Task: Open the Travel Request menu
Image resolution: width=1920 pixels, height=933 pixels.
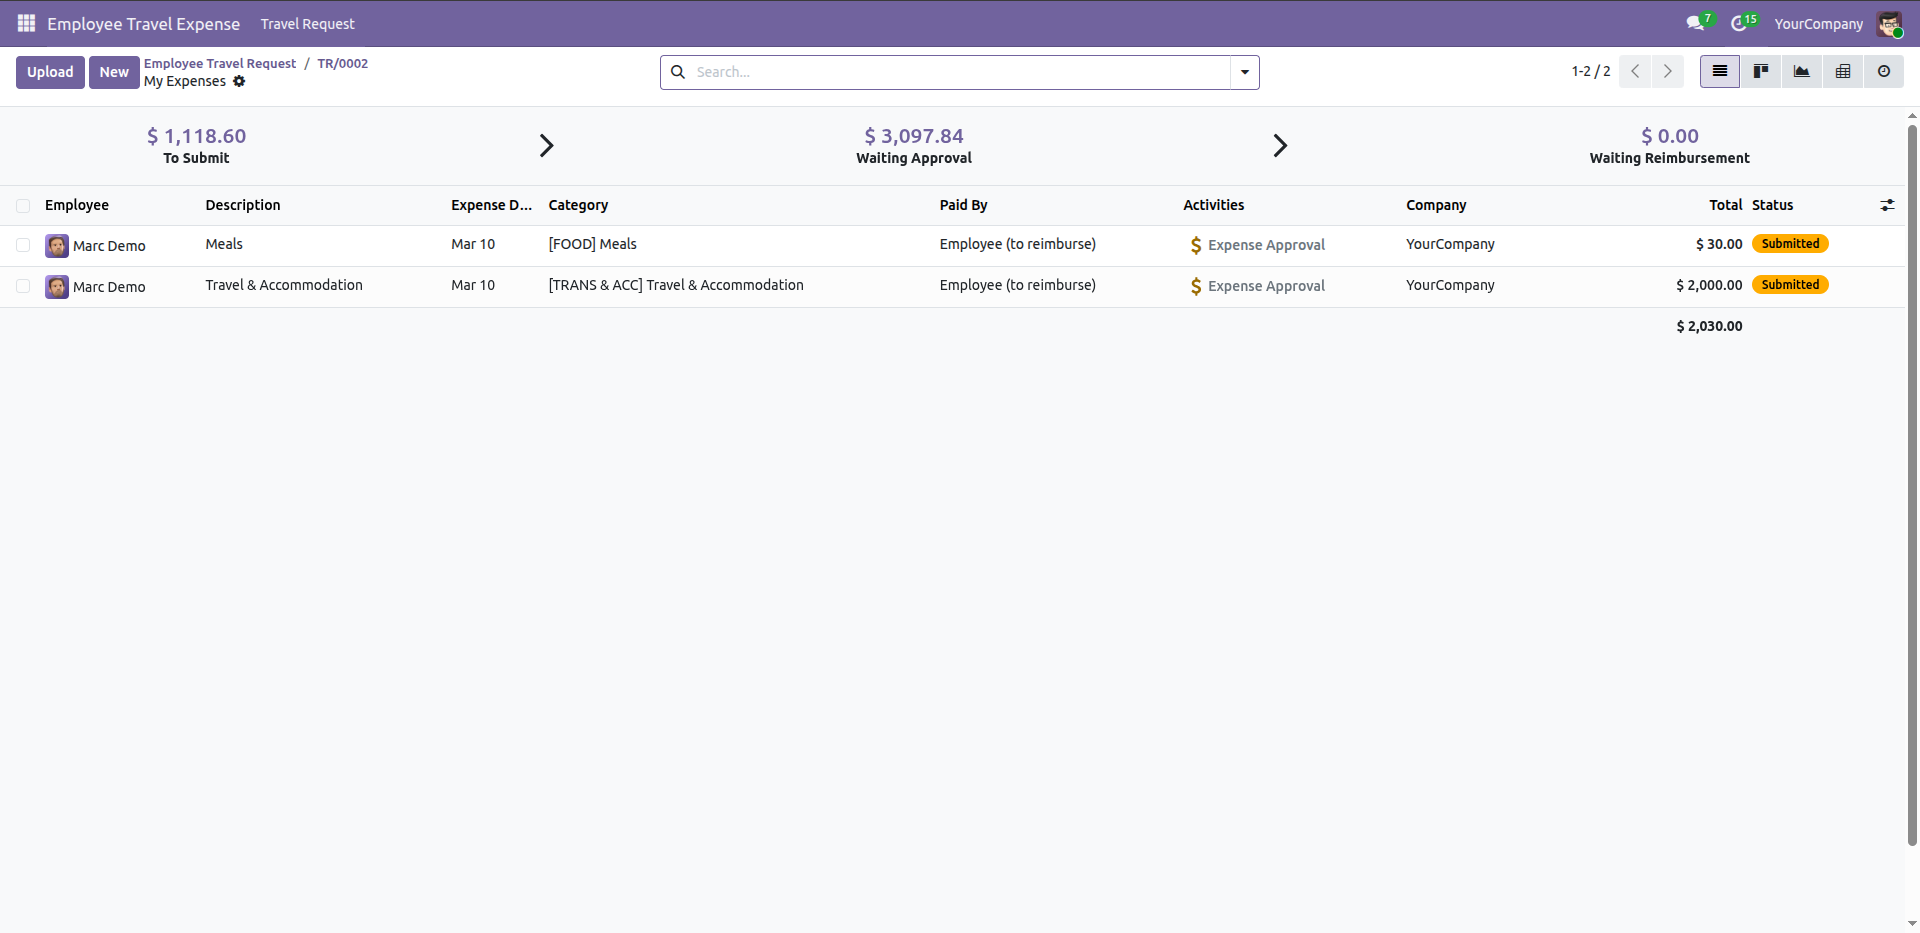Action: click(x=307, y=24)
